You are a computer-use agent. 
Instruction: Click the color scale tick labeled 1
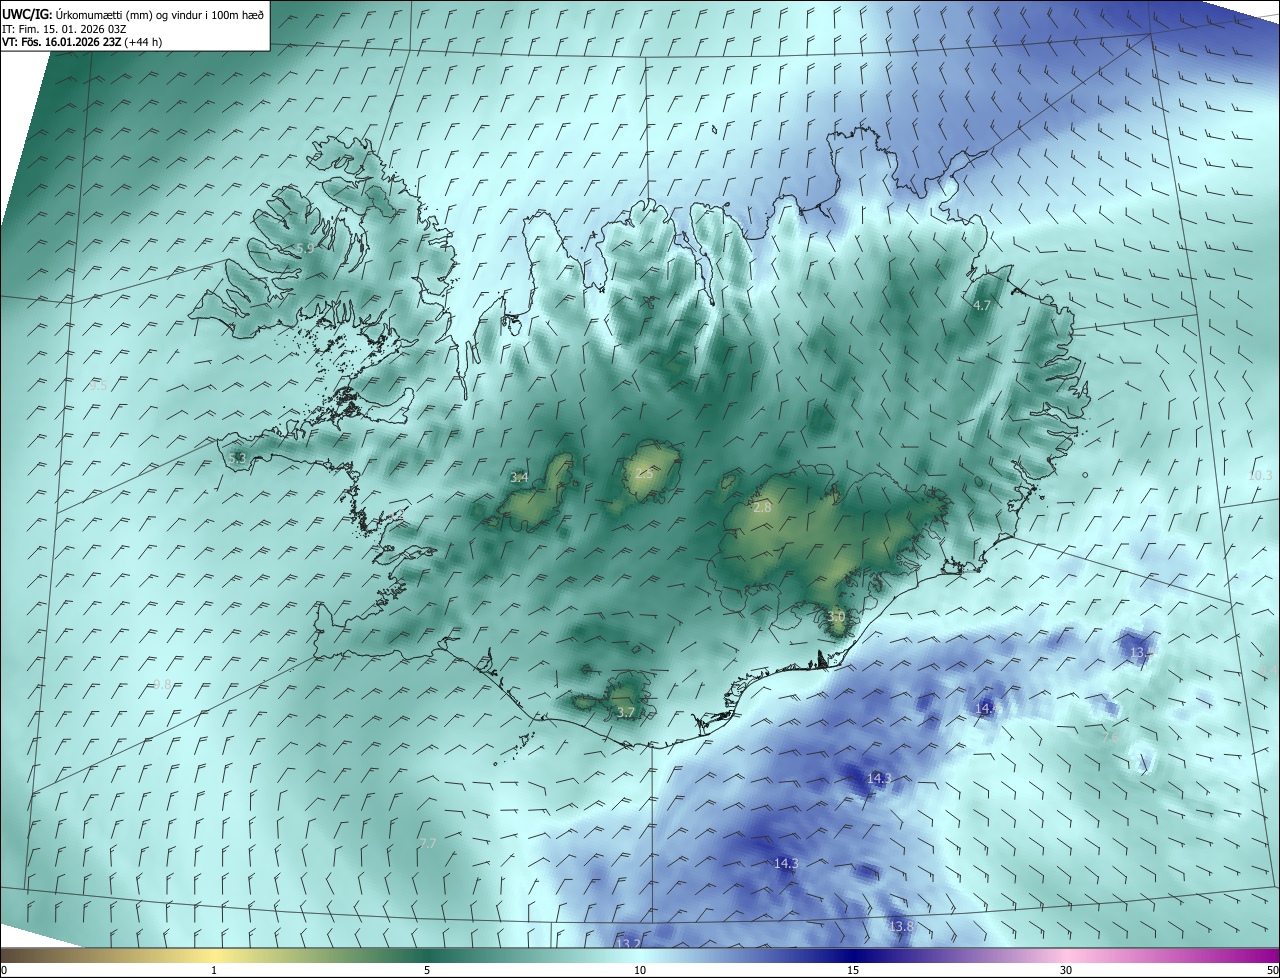(214, 971)
